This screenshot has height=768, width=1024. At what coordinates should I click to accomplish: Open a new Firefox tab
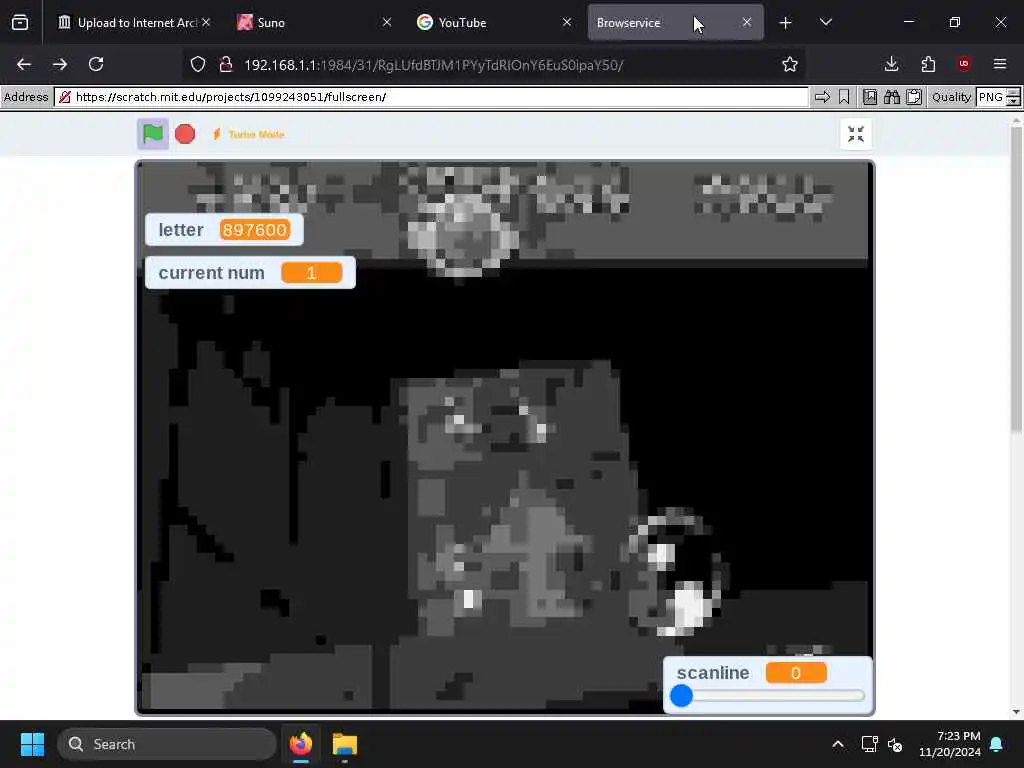[786, 23]
